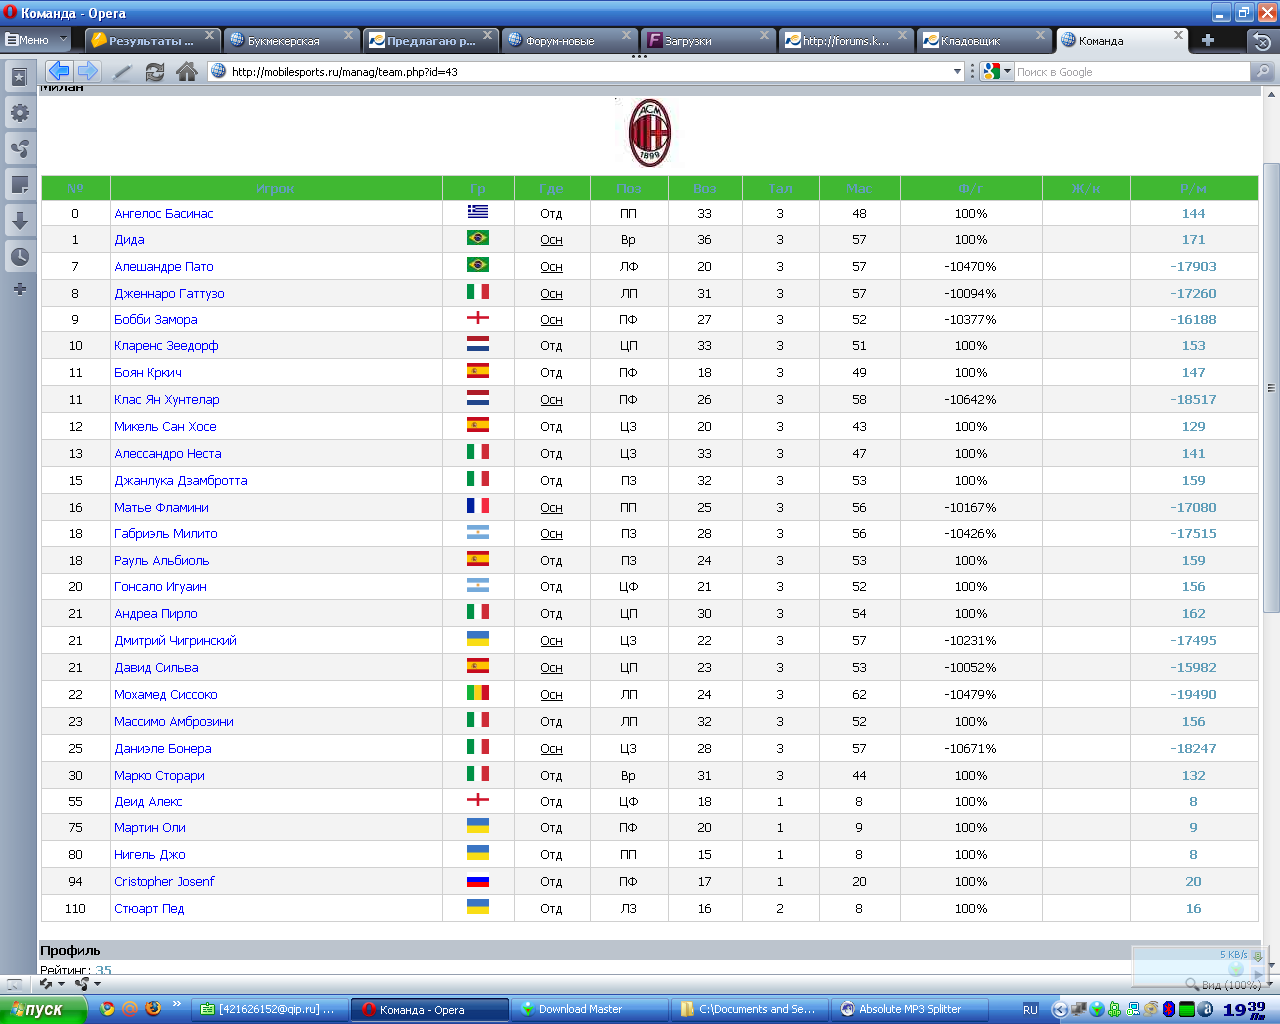The image size is (1280, 1024).
Task: Open the Bookmarks panel star icon
Action: point(19,77)
